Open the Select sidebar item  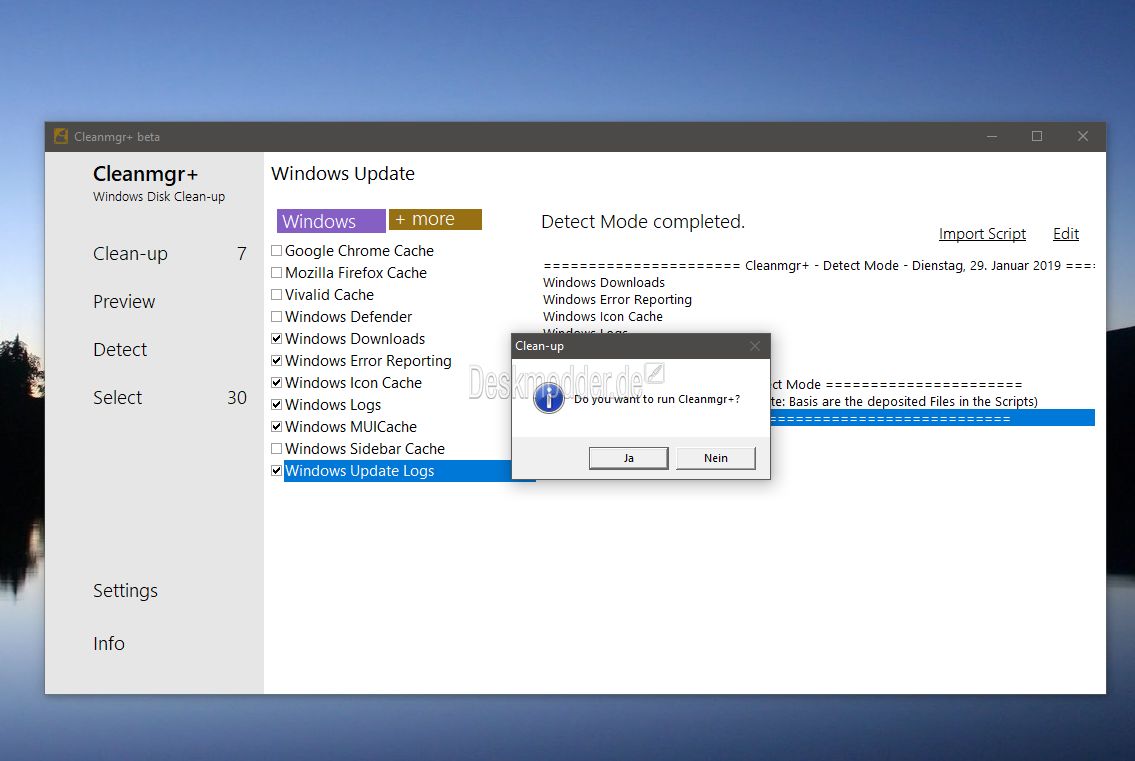click(117, 398)
